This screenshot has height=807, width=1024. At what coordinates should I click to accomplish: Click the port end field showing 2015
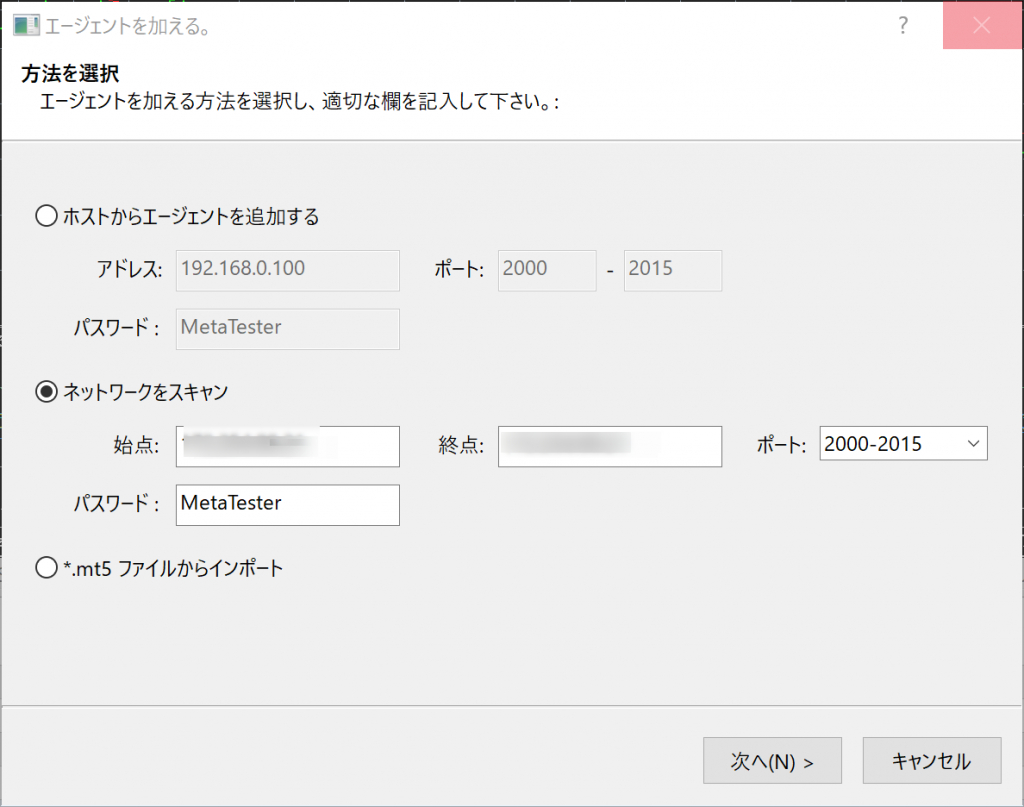pos(672,270)
